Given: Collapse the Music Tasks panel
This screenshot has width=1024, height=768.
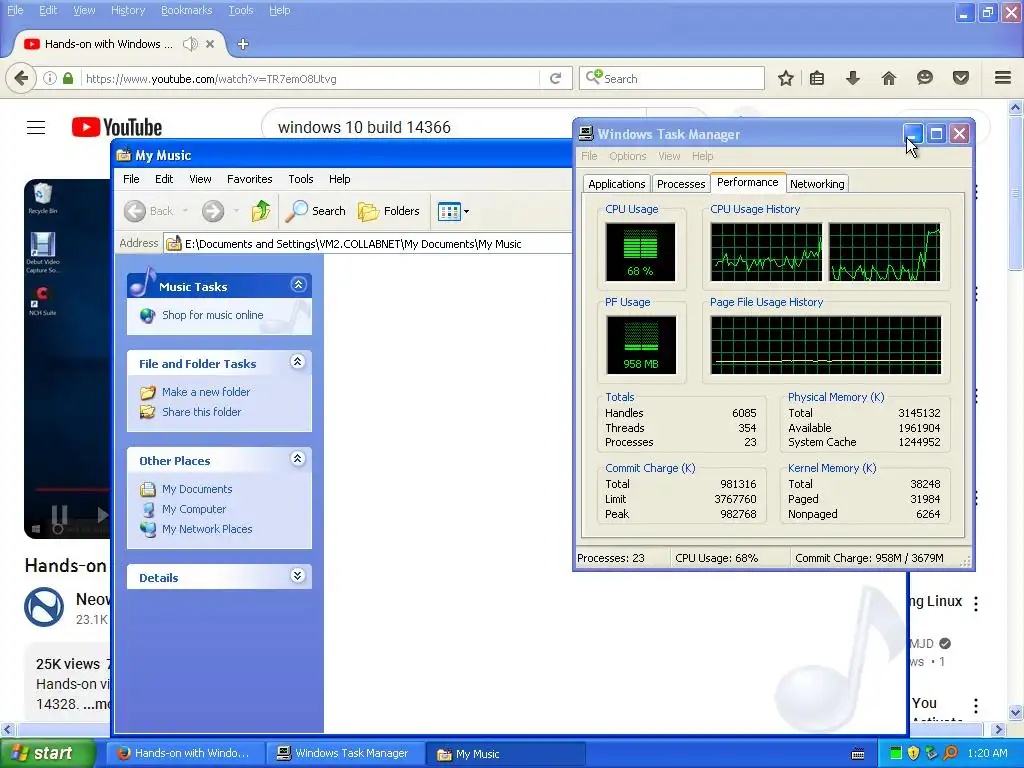Looking at the screenshot, I should 298,285.
